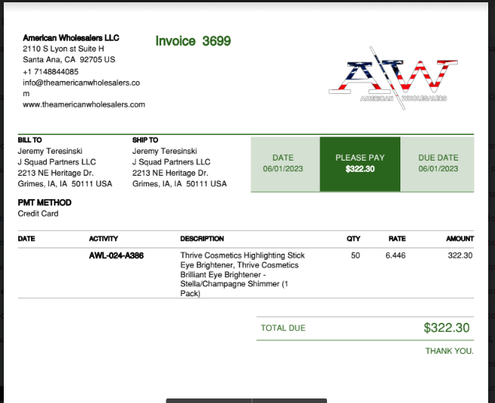This screenshot has height=403, width=495.
Task: Click rate value 6.446
Action: (396, 256)
